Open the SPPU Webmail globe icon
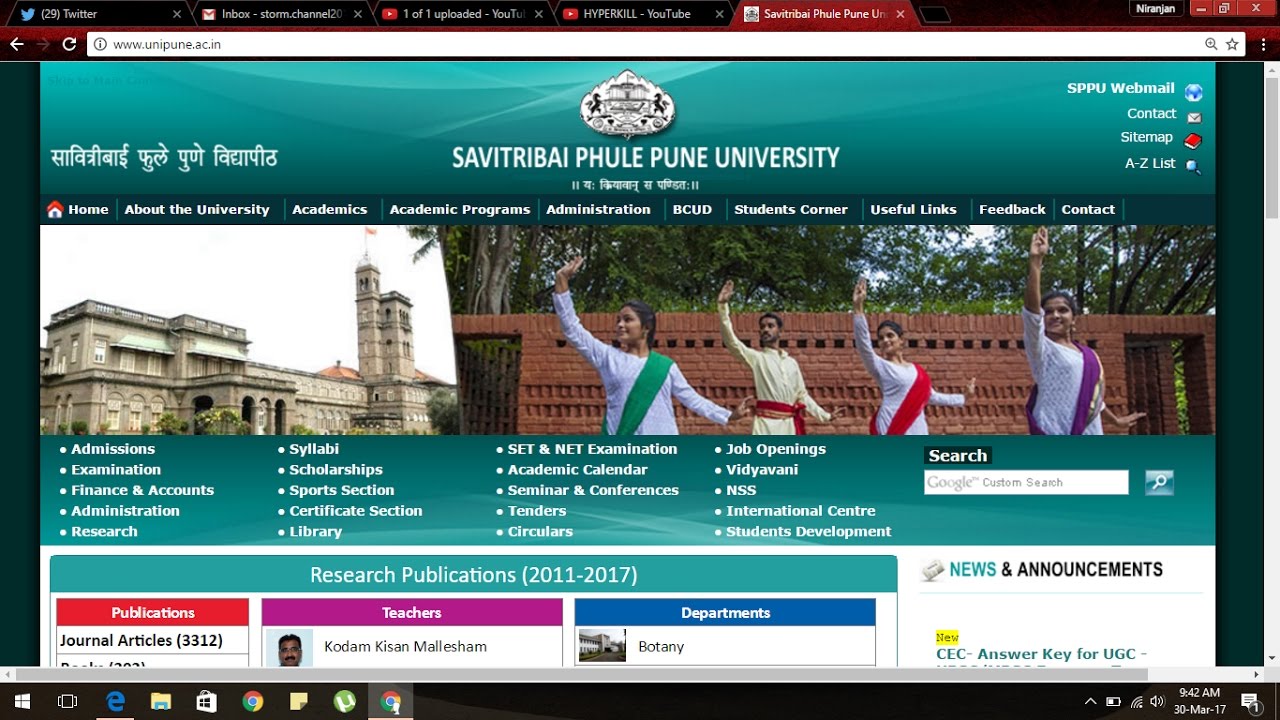Viewport: 1280px width, 720px height. point(1193,92)
